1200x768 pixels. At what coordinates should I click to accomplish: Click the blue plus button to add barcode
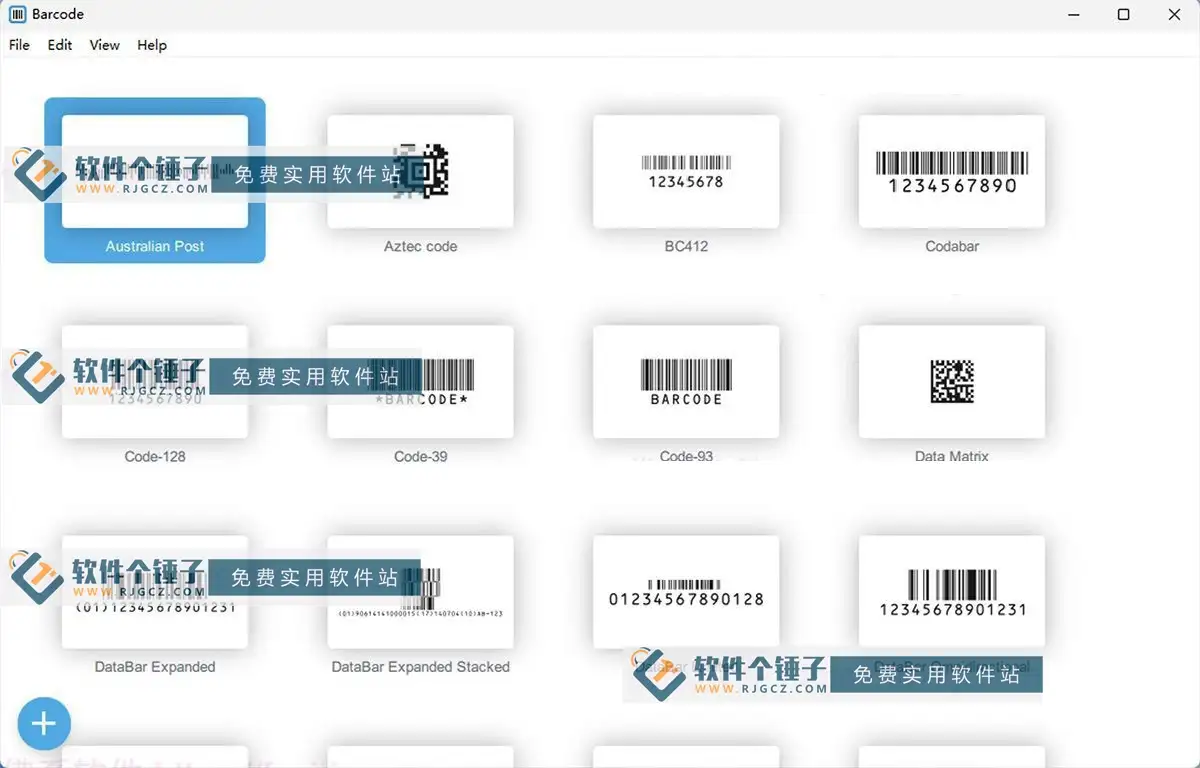point(44,723)
